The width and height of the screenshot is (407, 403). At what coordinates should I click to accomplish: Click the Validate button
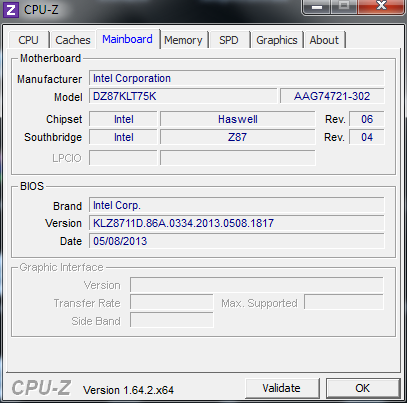click(x=282, y=388)
